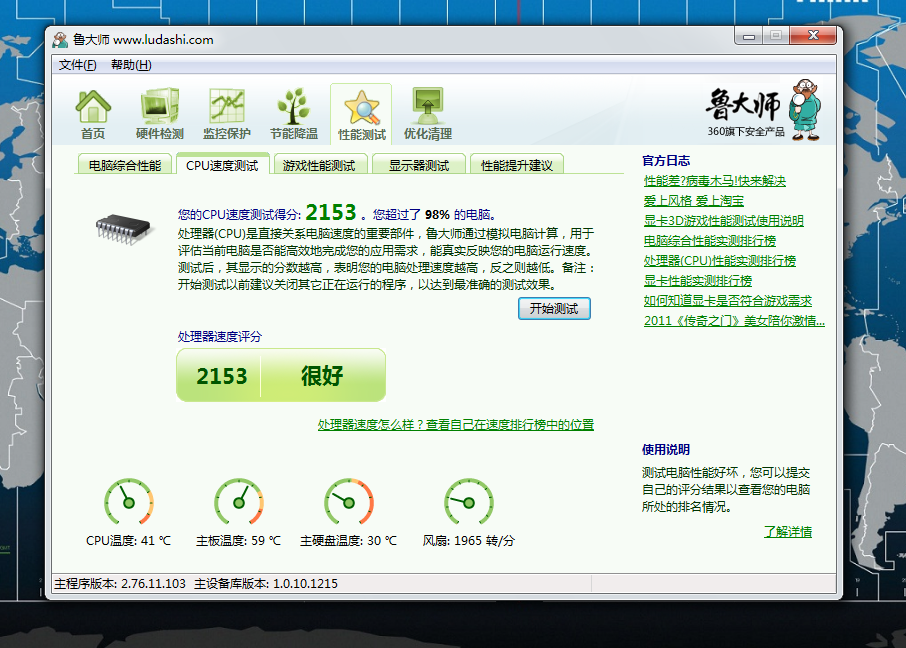
Task: Click the 360旗下安全产品 caption
Action: 746,132
